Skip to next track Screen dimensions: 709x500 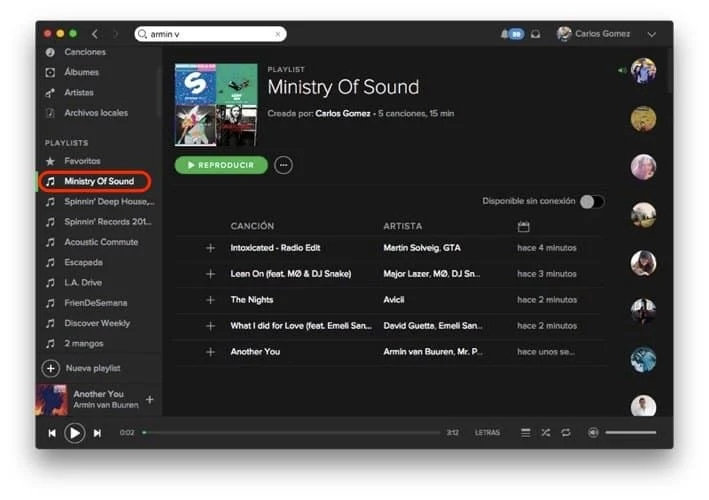[x=97, y=433]
